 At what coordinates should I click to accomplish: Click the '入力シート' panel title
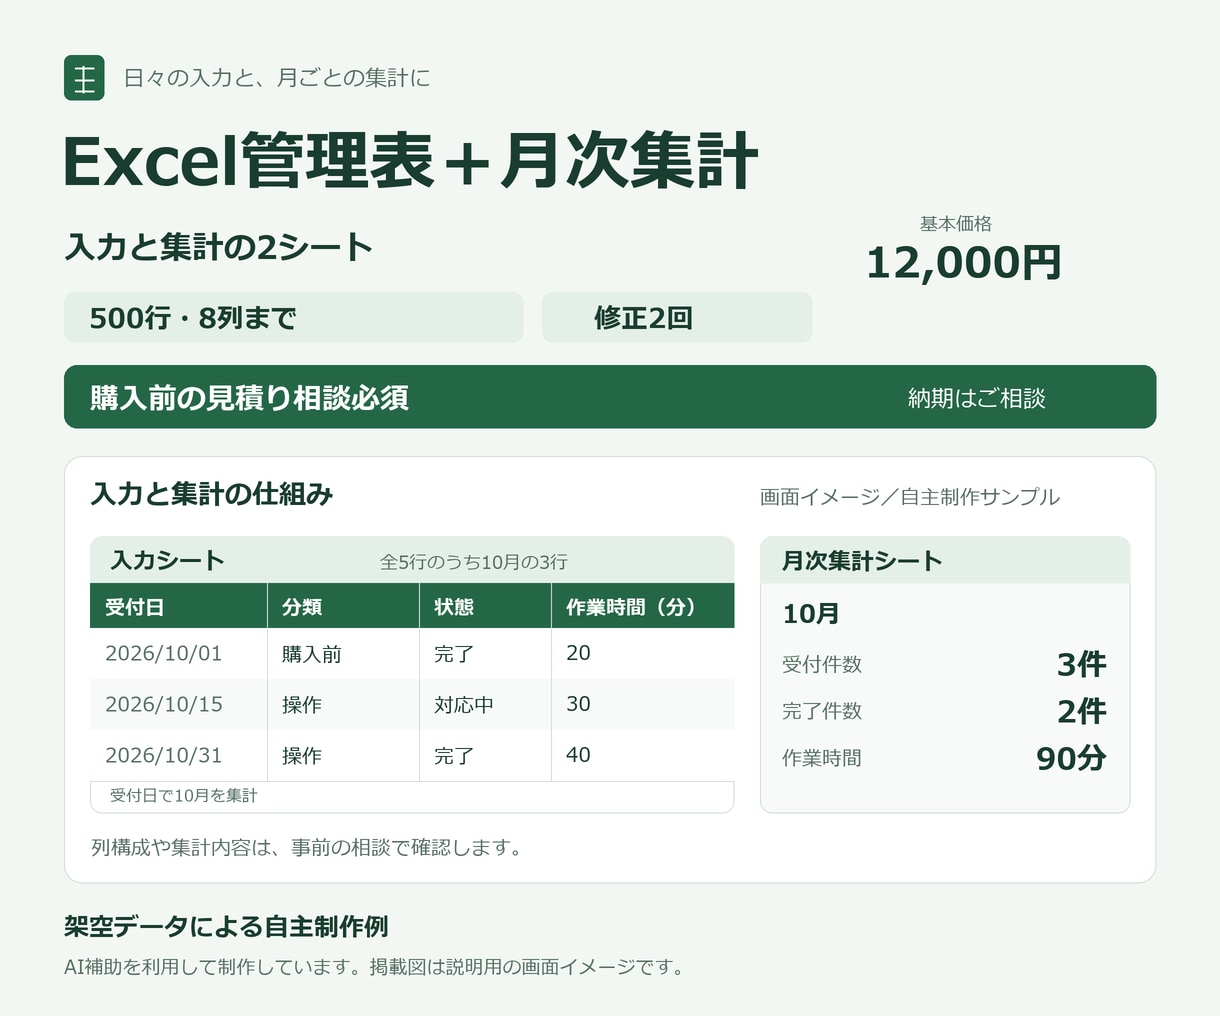[x=168, y=560]
